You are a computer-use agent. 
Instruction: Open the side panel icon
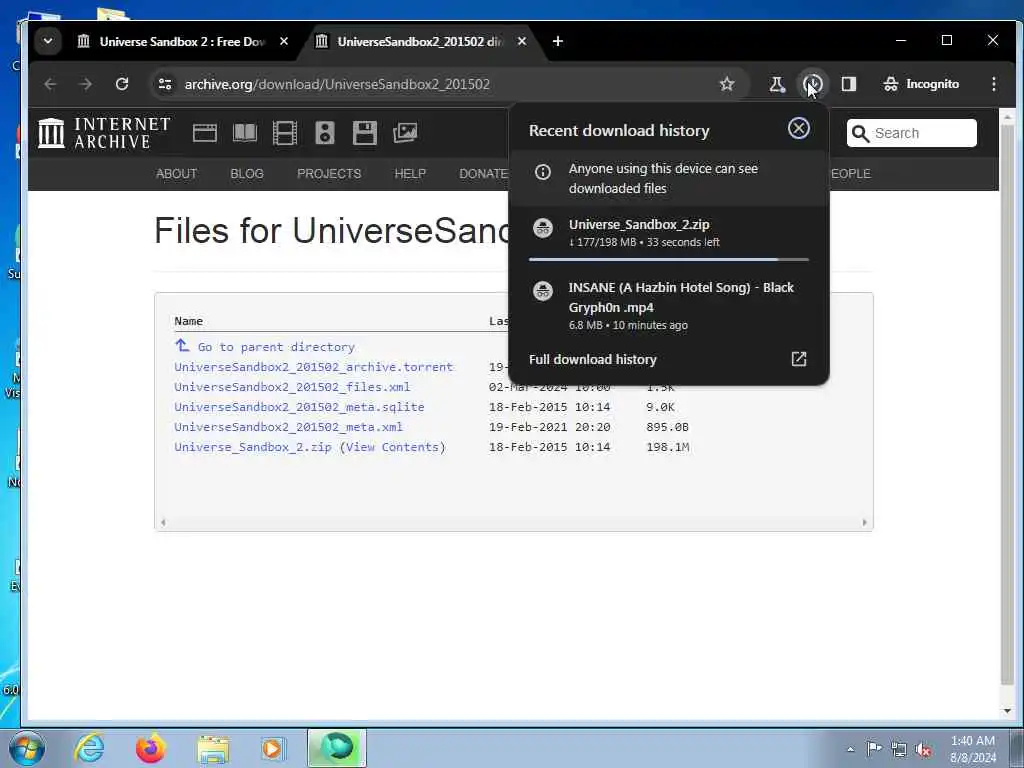click(x=849, y=84)
